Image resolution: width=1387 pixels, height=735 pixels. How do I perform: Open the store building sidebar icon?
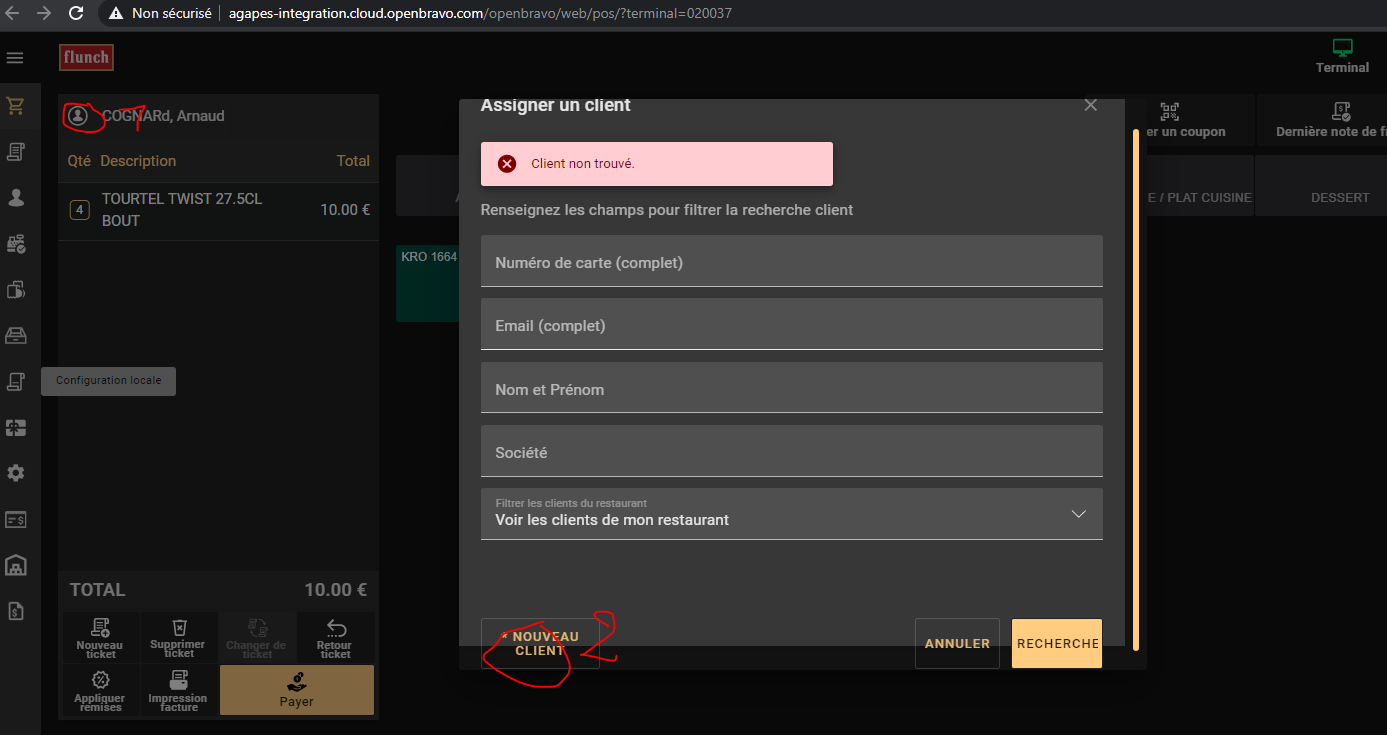point(15,565)
